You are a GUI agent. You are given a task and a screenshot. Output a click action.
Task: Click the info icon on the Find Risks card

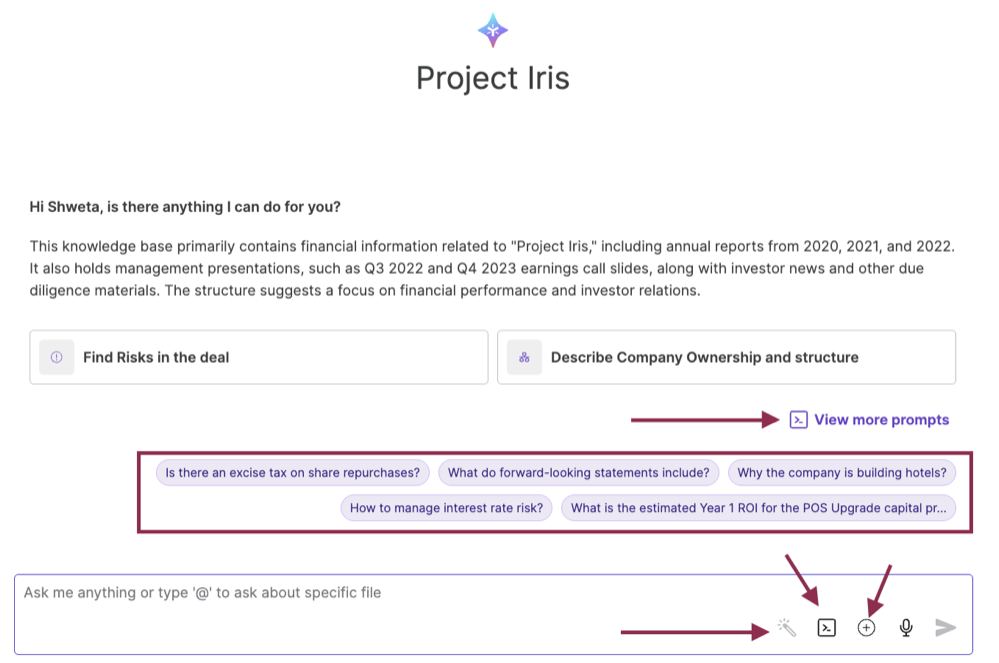click(x=56, y=357)
